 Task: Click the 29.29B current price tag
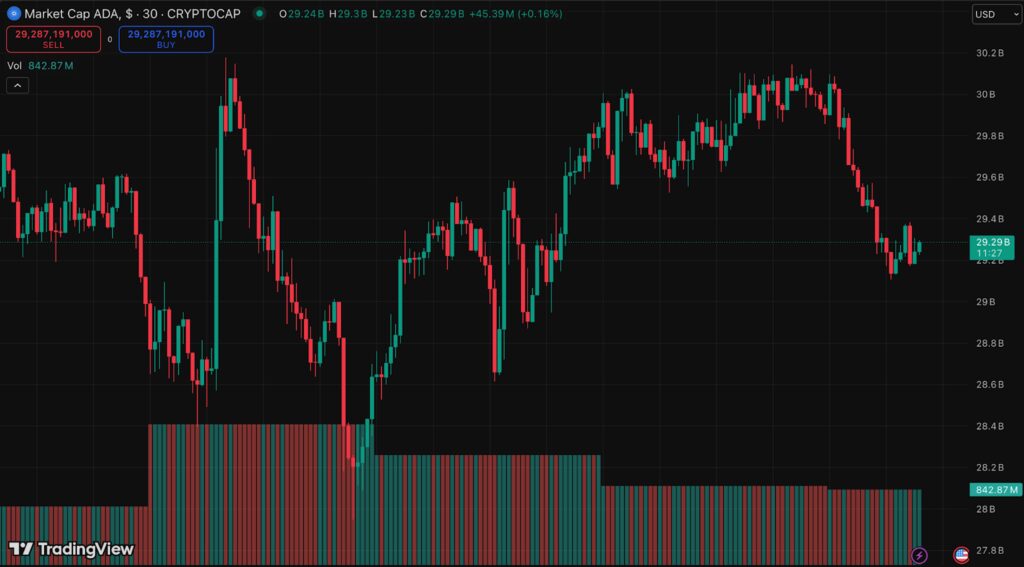[994, 243]
